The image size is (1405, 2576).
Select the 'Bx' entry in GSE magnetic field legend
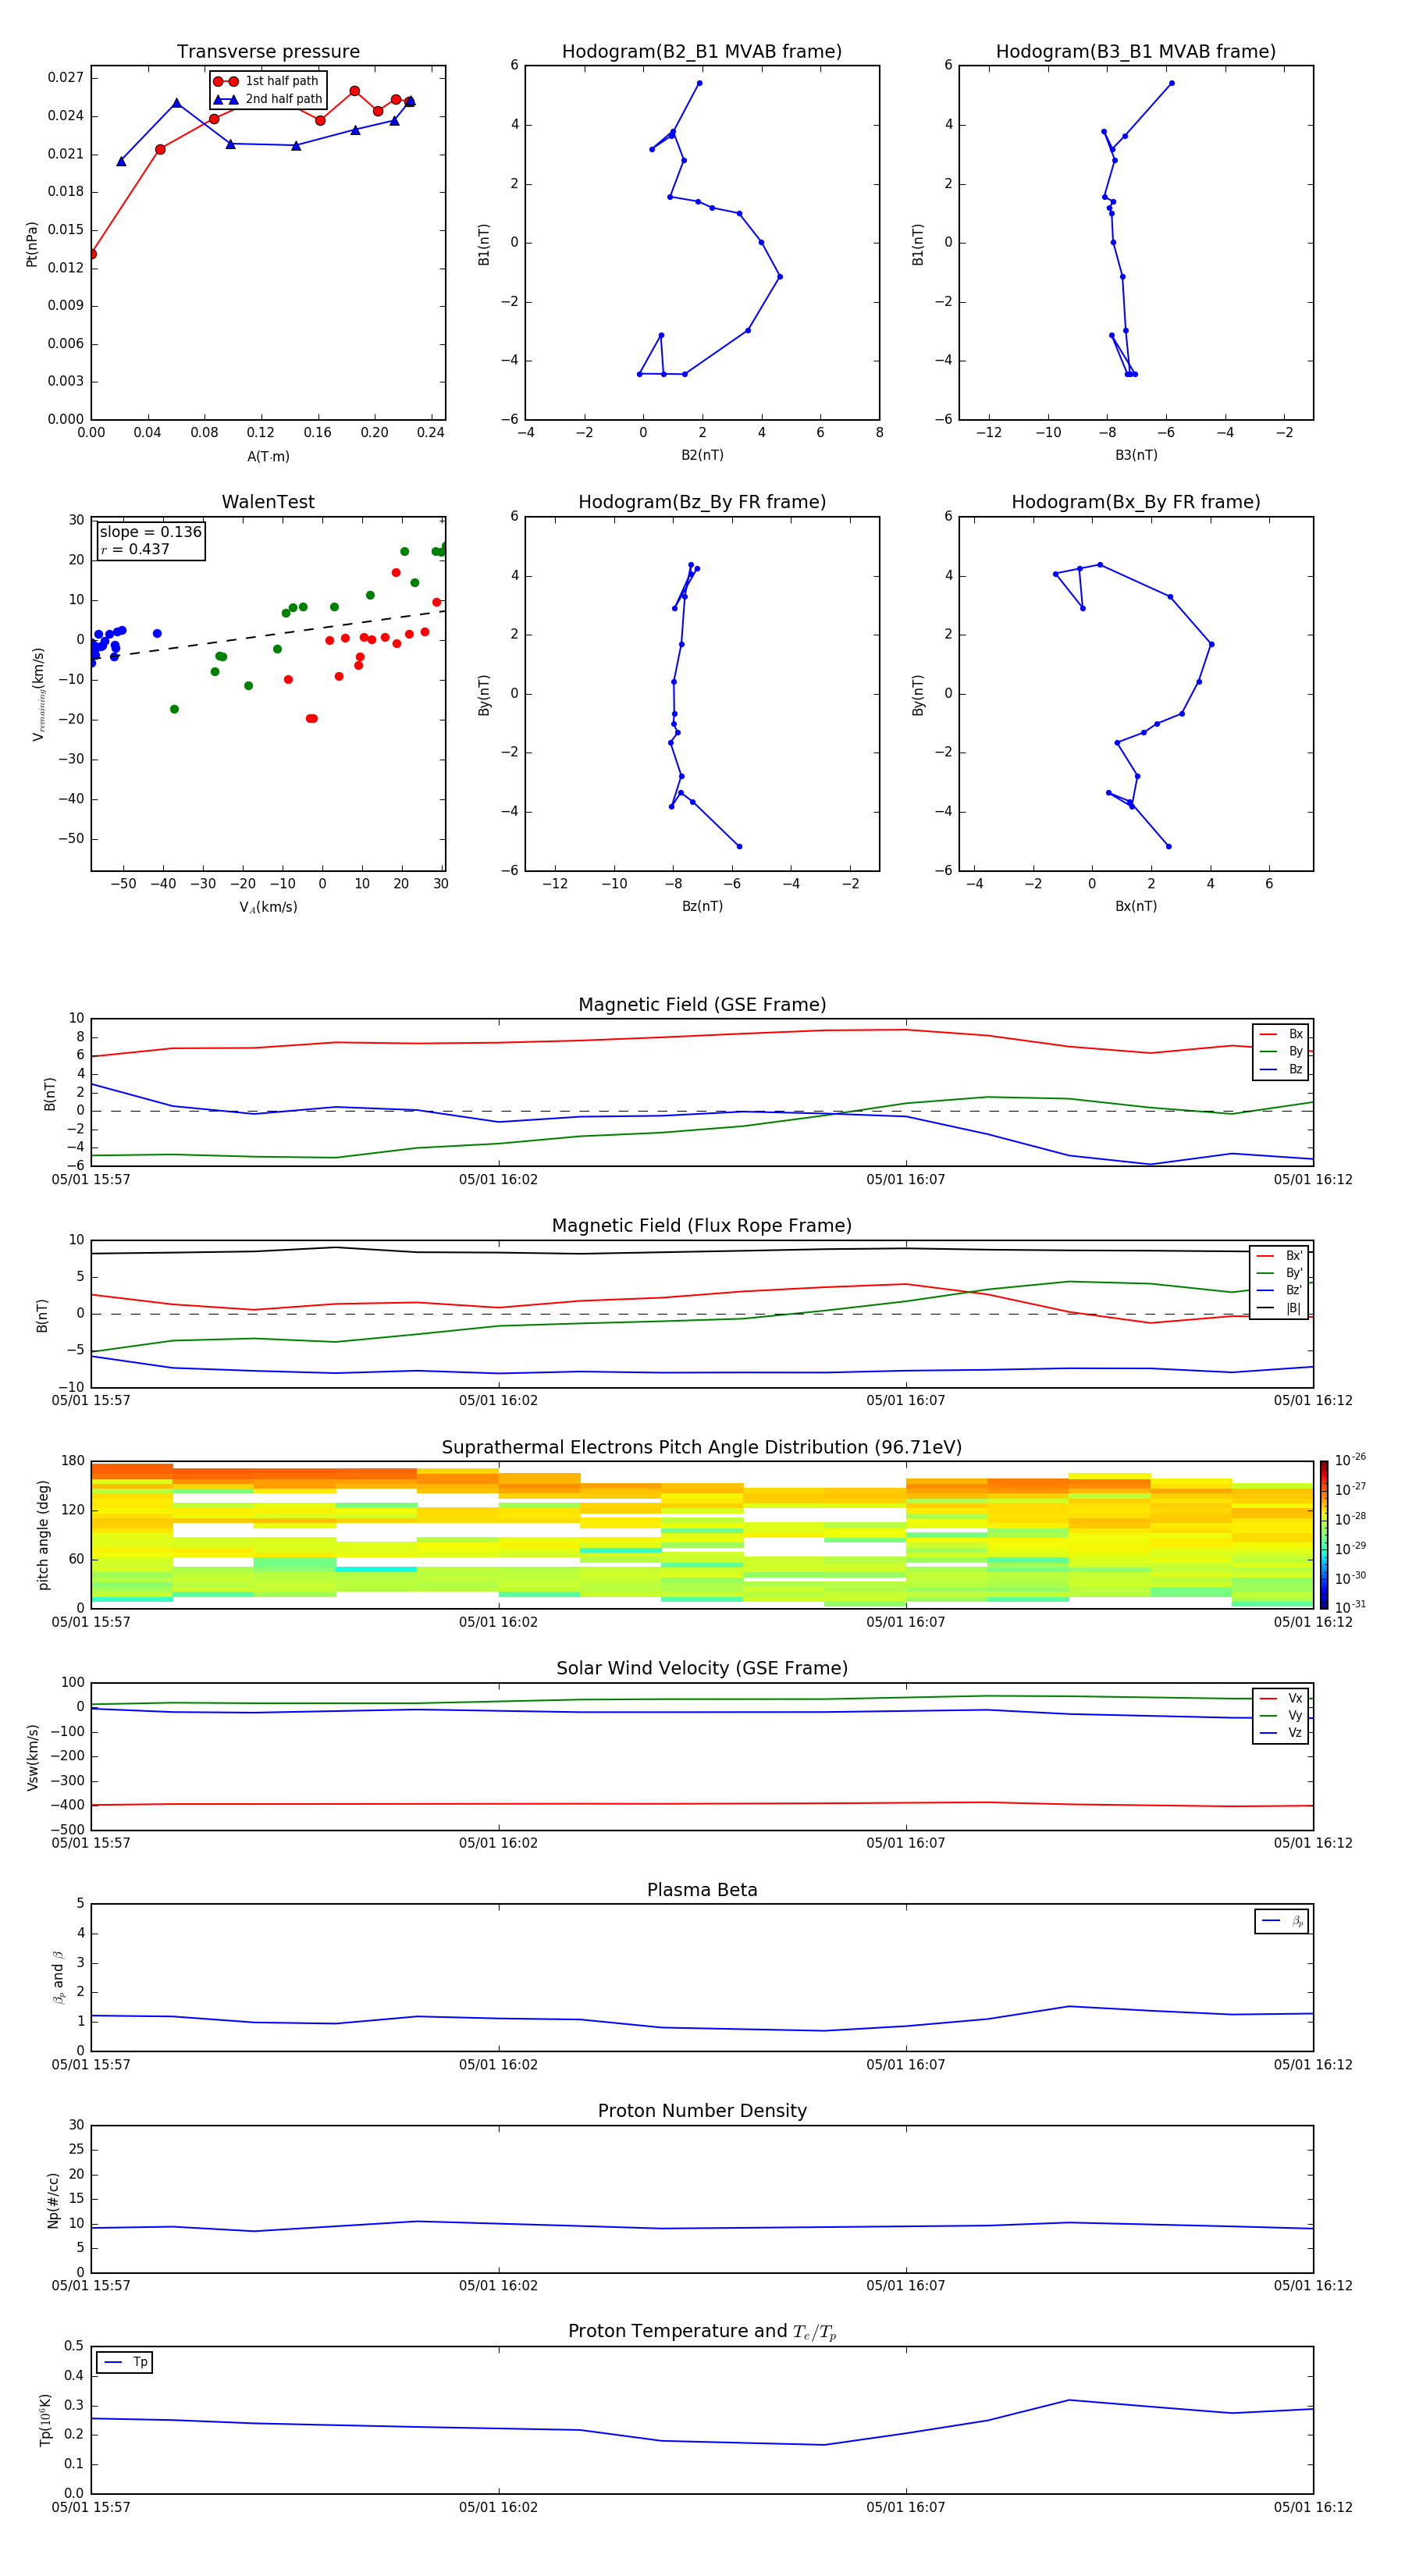click(x=1281, y=1034)
